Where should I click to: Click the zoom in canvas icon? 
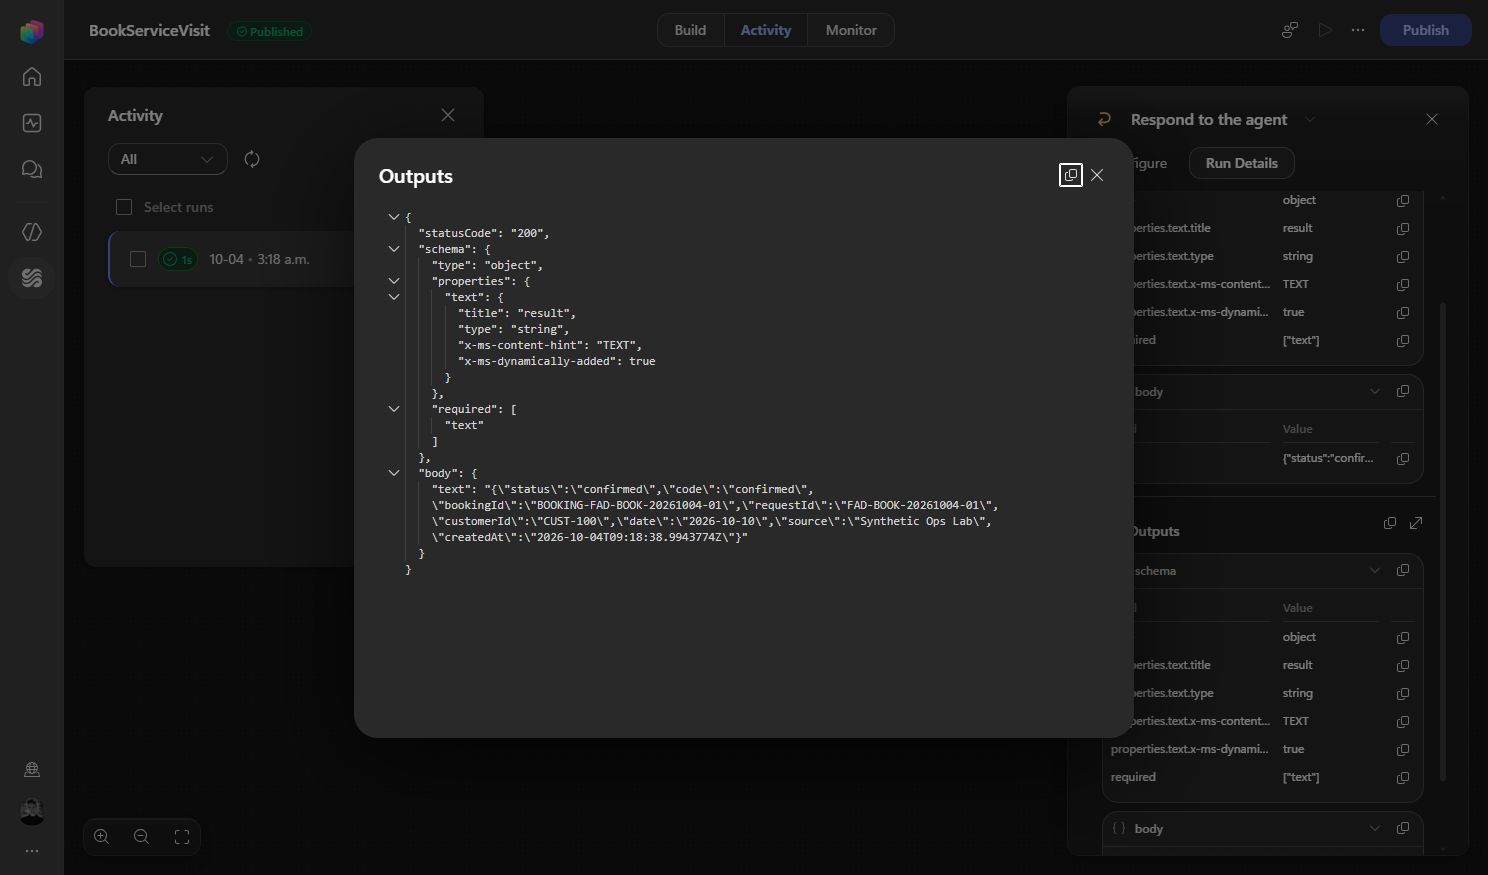102,837
